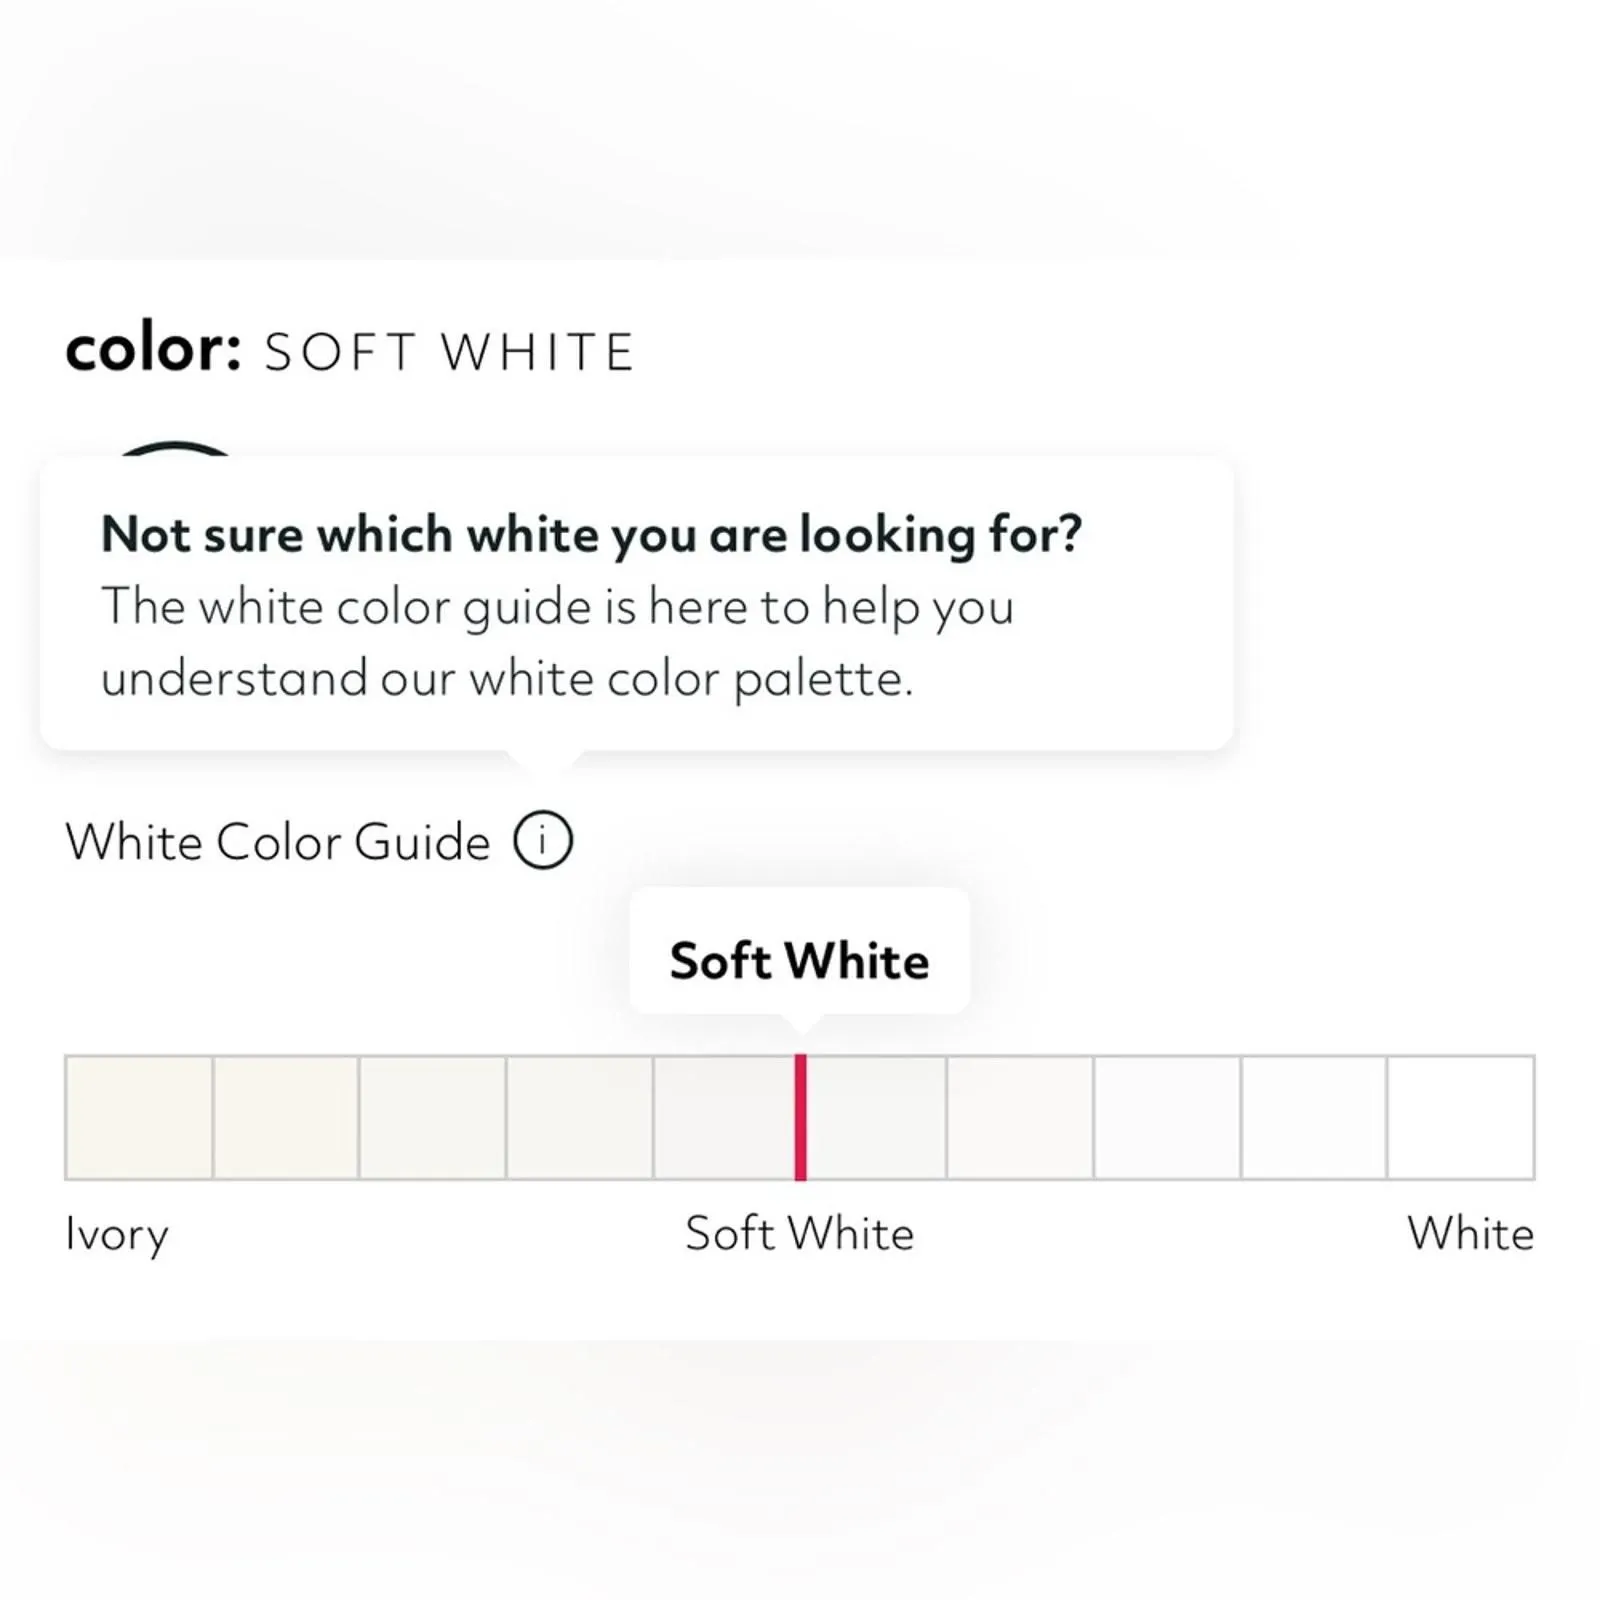Screen dimensions: 1600x1600
Task: Select the second swatch from the left
Action: point(286,1117)
